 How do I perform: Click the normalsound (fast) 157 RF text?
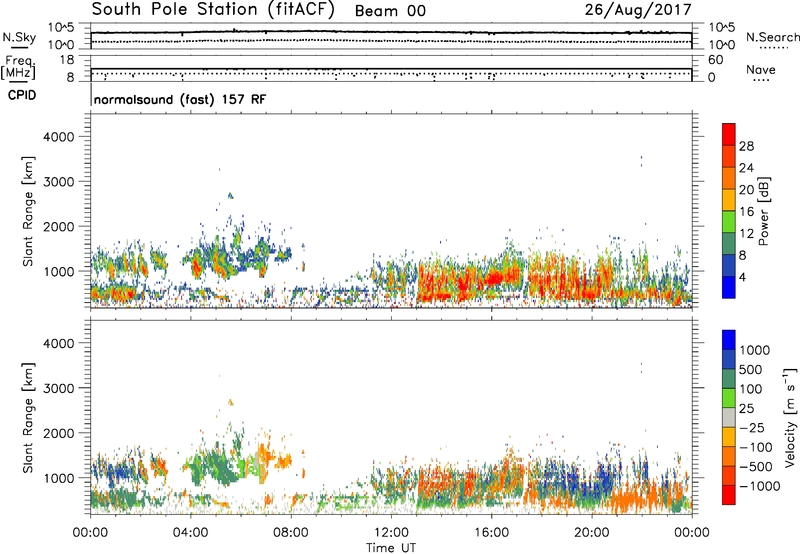click(180, 99)
